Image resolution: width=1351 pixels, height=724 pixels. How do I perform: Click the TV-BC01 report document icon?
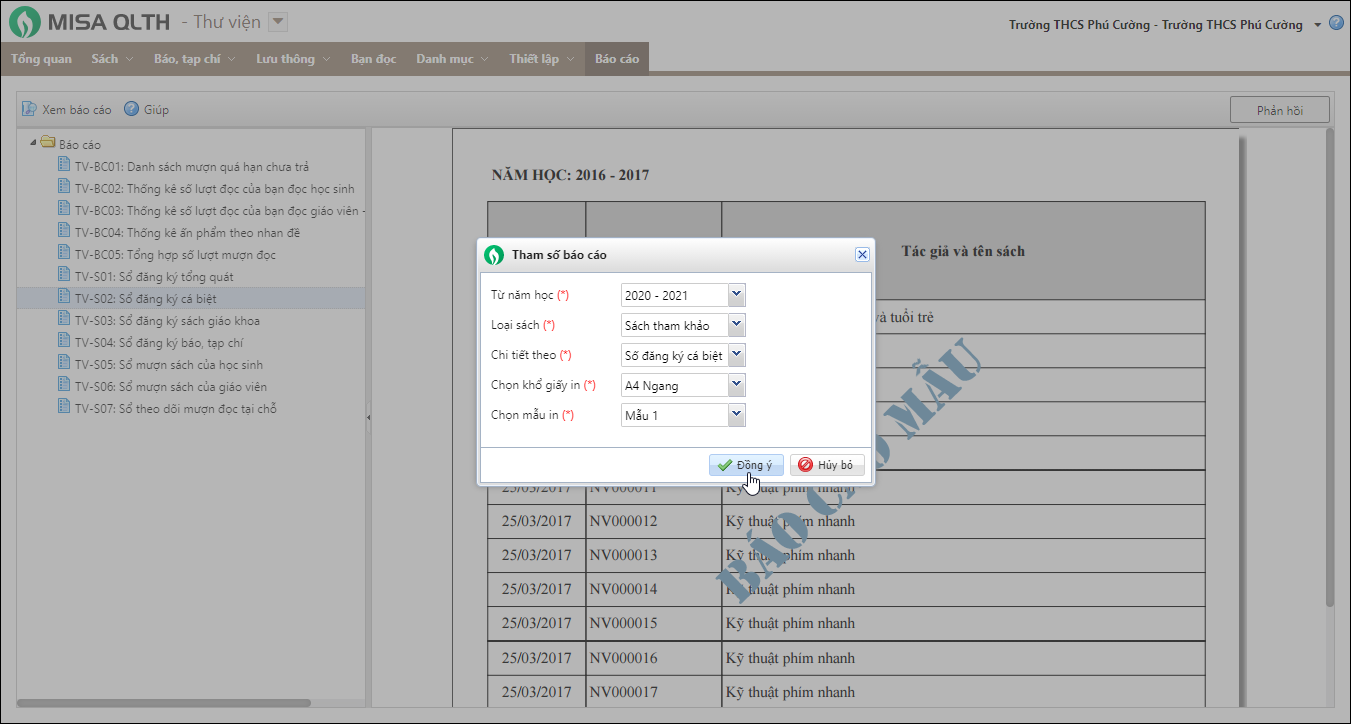pos(64,166)
